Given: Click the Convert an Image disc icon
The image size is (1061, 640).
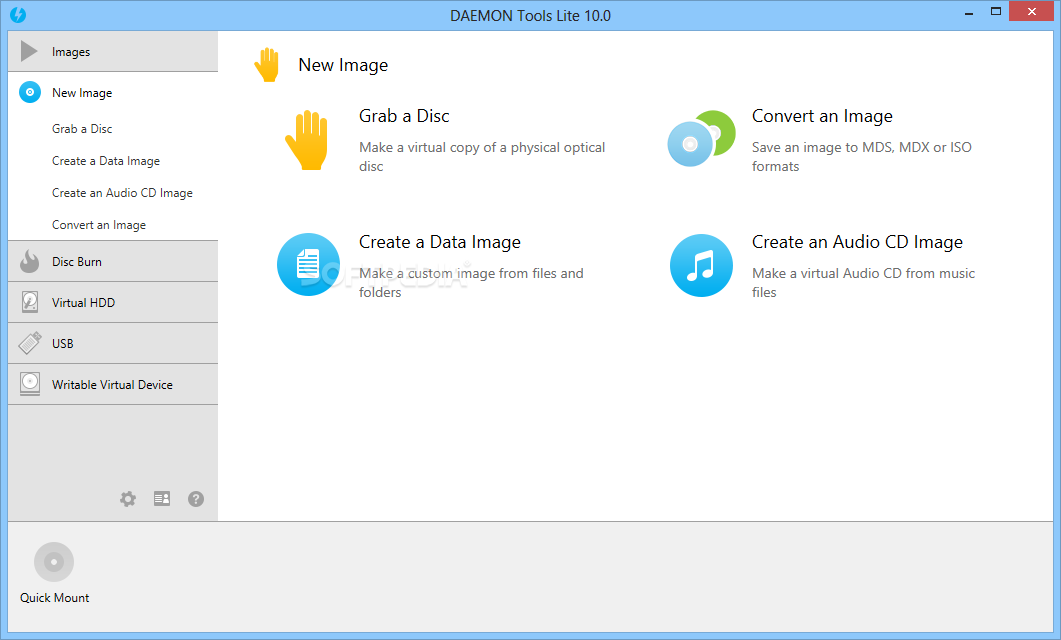Looking at the screenshot, I should click(x=700, y=140).
